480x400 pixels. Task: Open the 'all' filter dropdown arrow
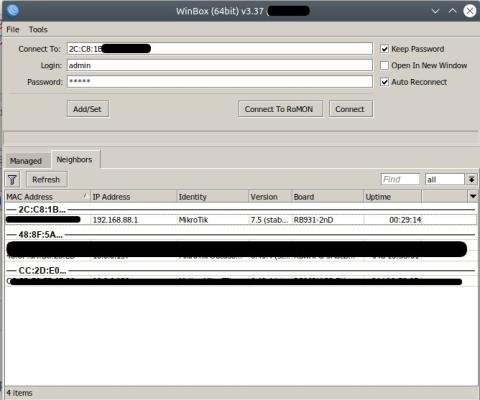(x=472, y=180)
